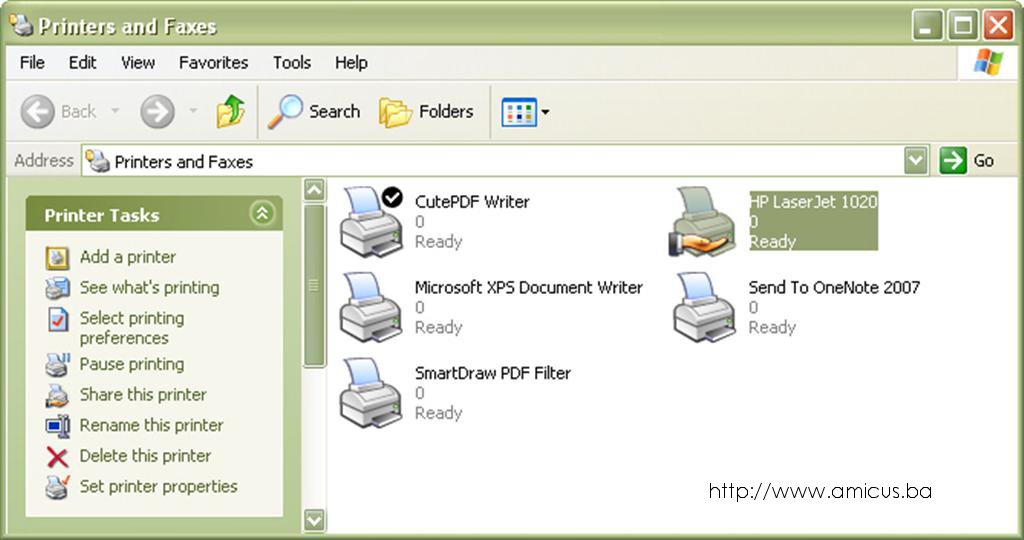Select the HP LaserJet 1020 shared printer icon
This screenshot has height=540, width=1024.
[x=703, y=221]
